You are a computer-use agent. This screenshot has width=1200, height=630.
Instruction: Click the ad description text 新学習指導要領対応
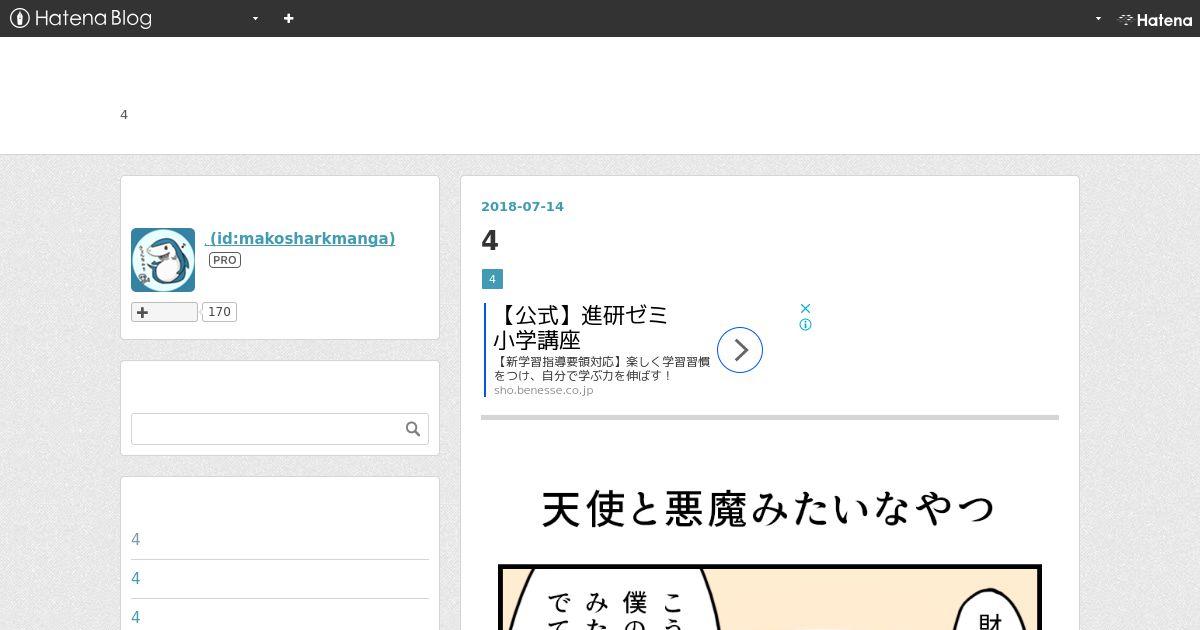tap(602, 368)
